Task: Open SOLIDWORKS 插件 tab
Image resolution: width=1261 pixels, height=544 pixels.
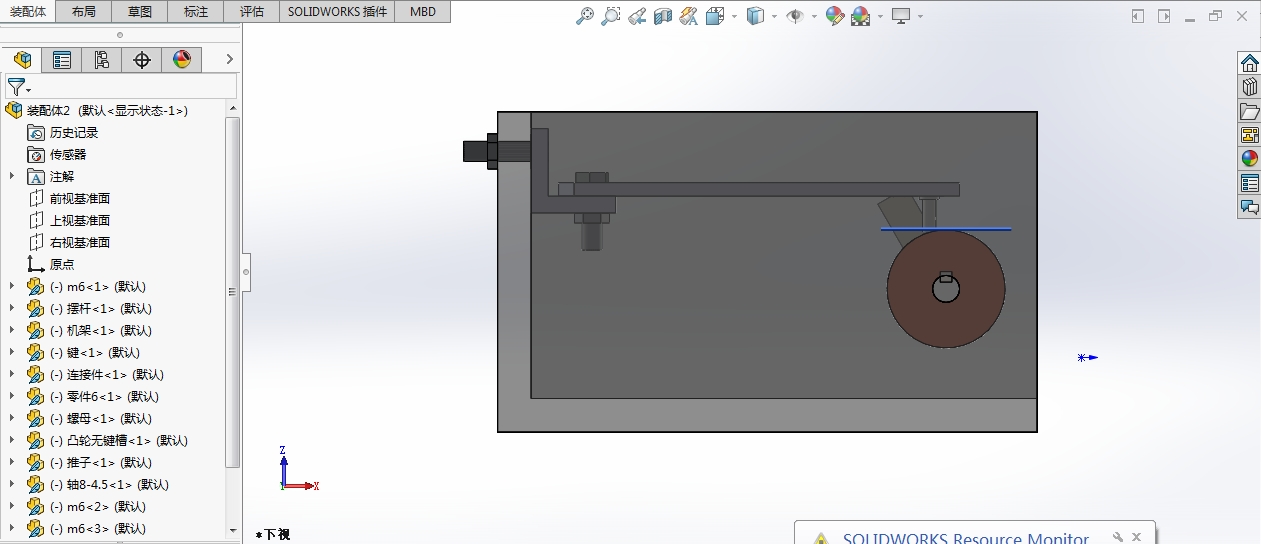Action: click(x=337, y=12)
